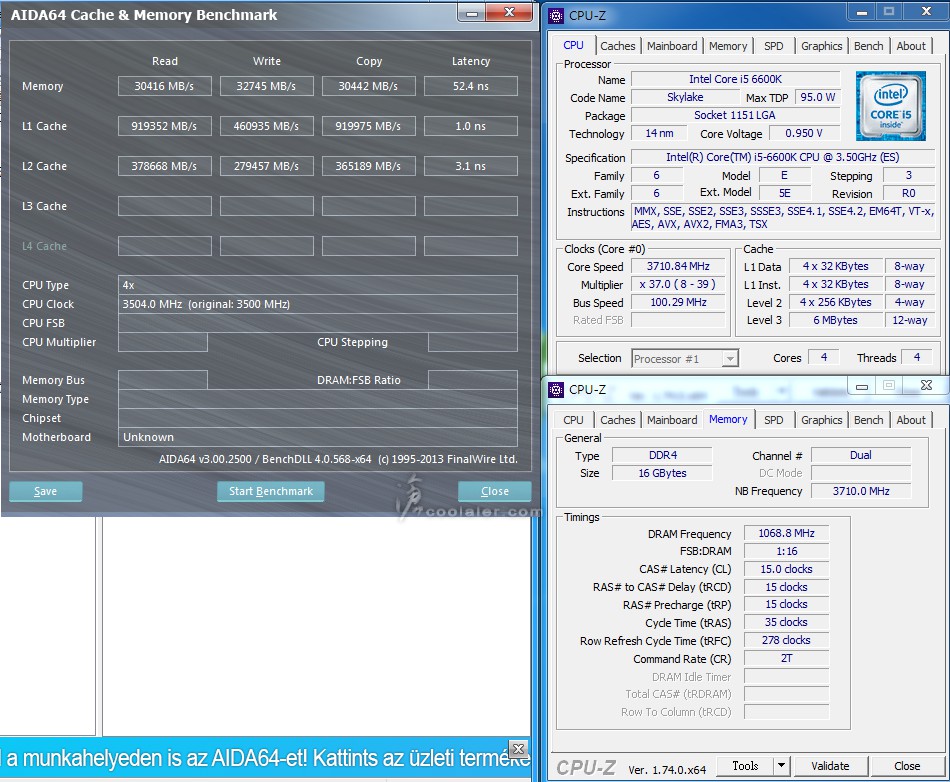Image resolution: width=950 pixels, height=782 pixels.
Task: Click the Package value Socket 1151 LGA
Action: (x=736, y=115)
